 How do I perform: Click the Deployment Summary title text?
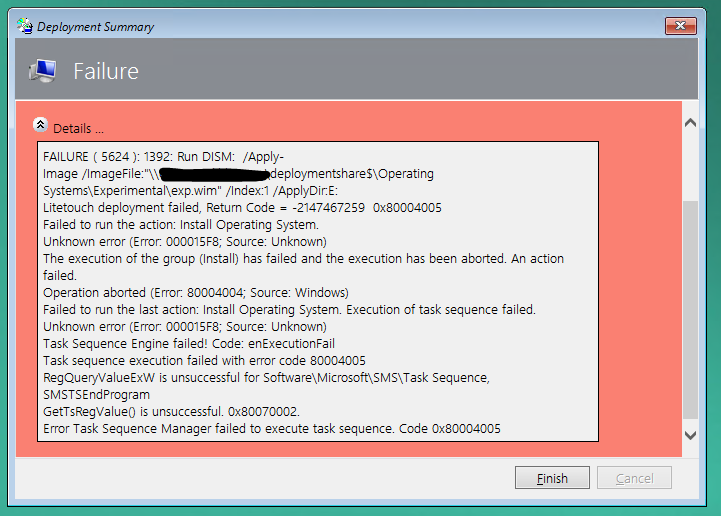(x=95, y=27)
